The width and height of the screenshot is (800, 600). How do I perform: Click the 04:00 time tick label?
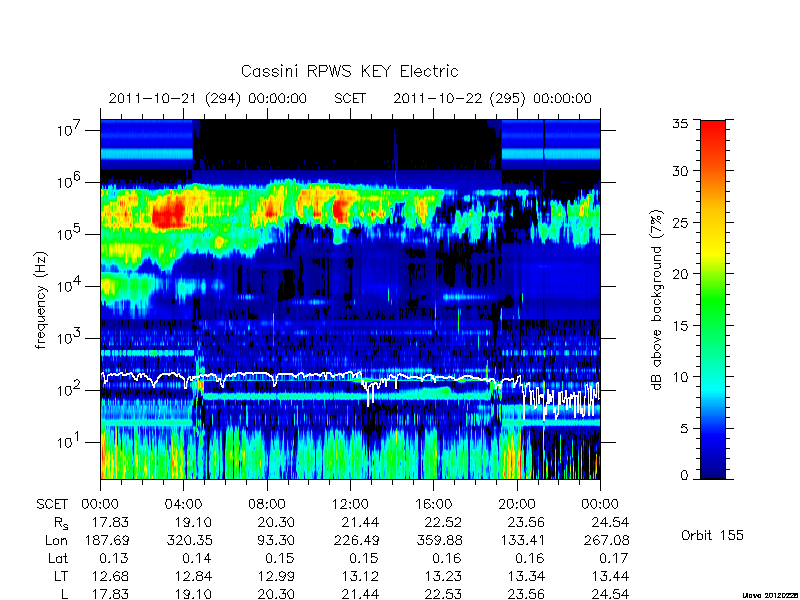[x=183, y=504]
